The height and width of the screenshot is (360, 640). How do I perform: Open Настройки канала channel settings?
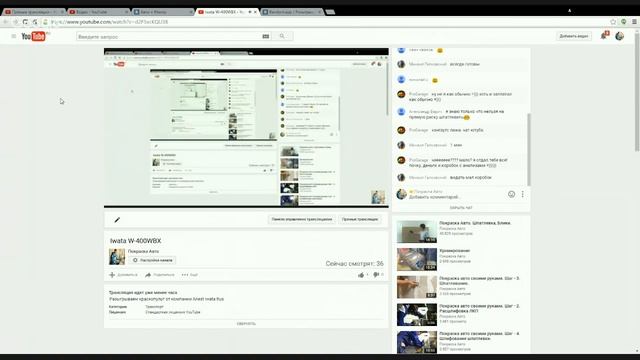pos(152,260)
